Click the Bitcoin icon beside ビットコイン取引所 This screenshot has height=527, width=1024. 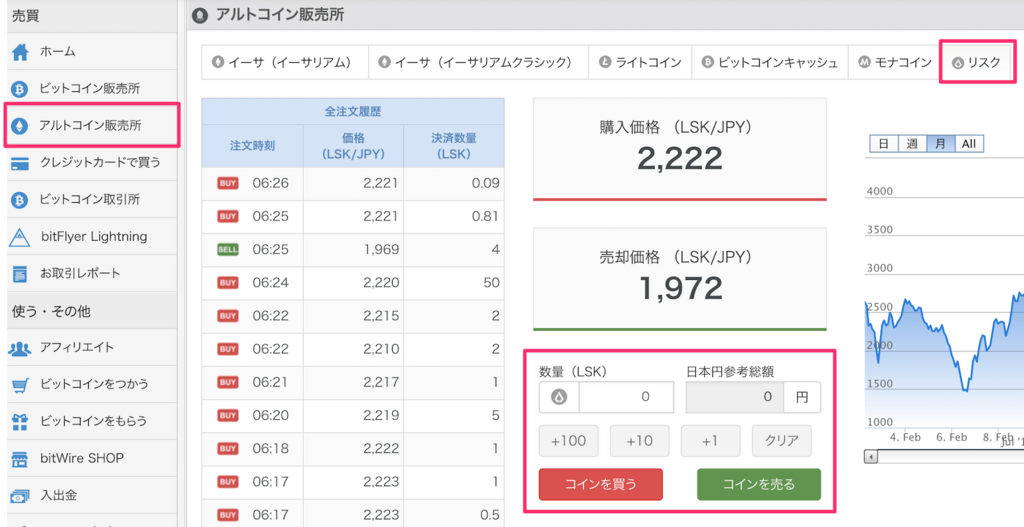click(20, 200)
